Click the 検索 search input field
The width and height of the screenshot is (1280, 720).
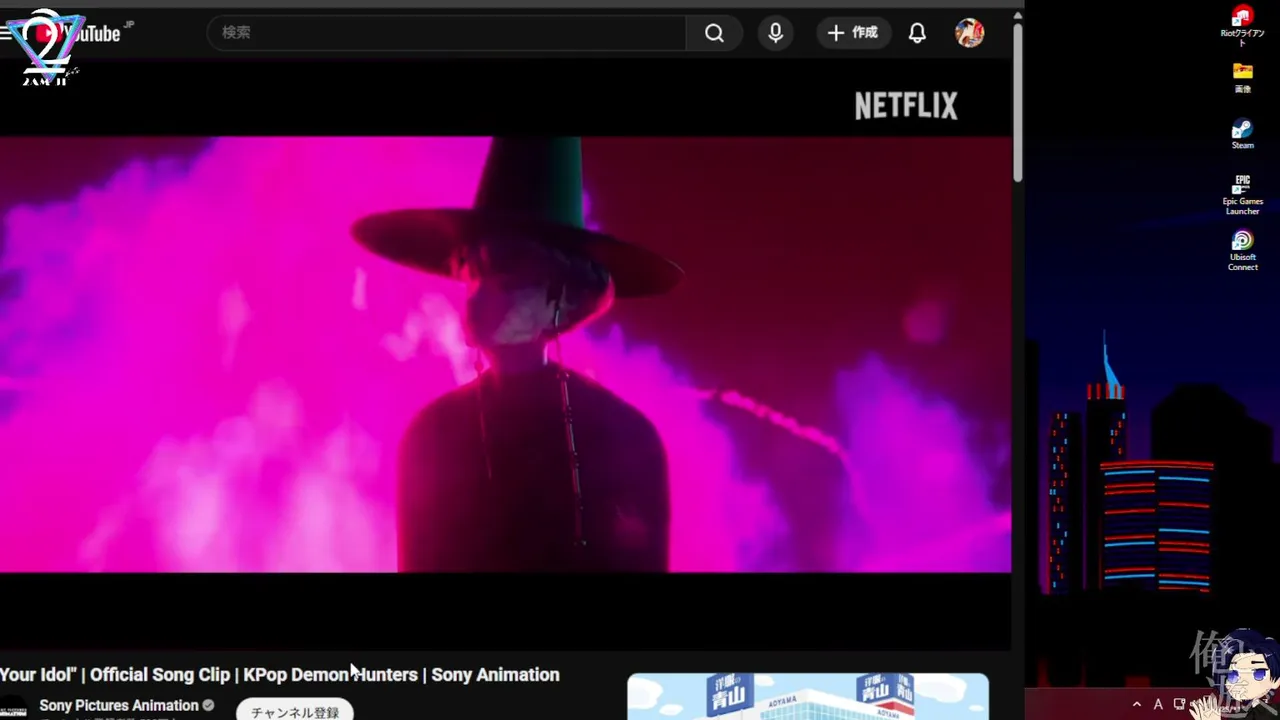coord(446,33)
